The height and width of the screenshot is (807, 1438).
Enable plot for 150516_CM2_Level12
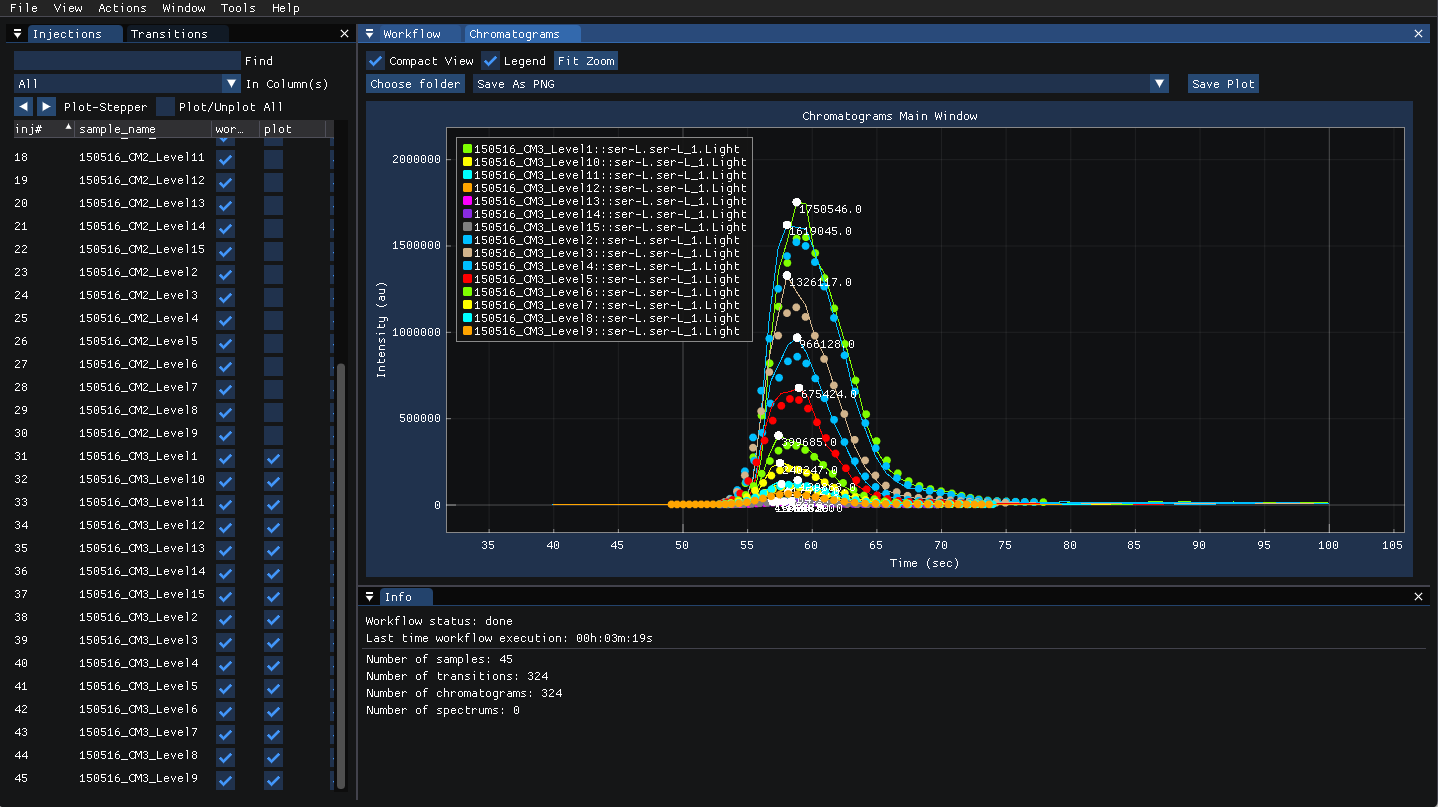[273, 182]
